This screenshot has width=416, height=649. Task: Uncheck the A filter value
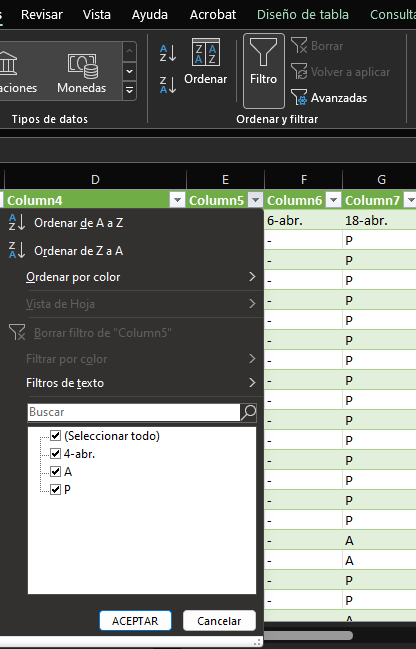(x=55, y=471)
